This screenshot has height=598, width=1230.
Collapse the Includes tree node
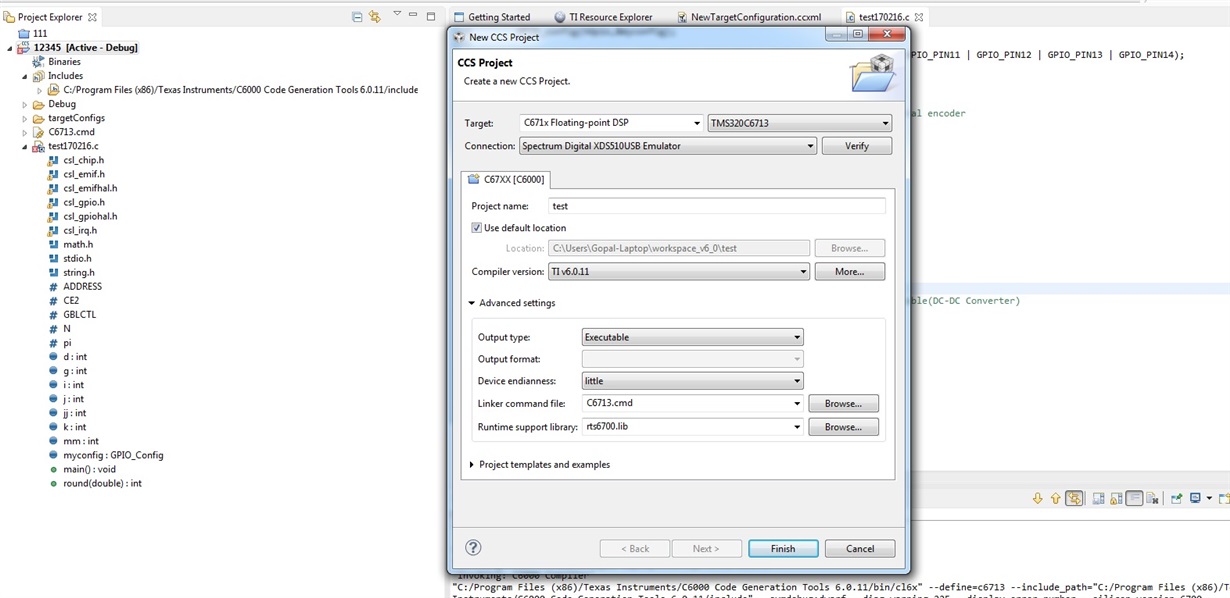(x=25, y=76)
